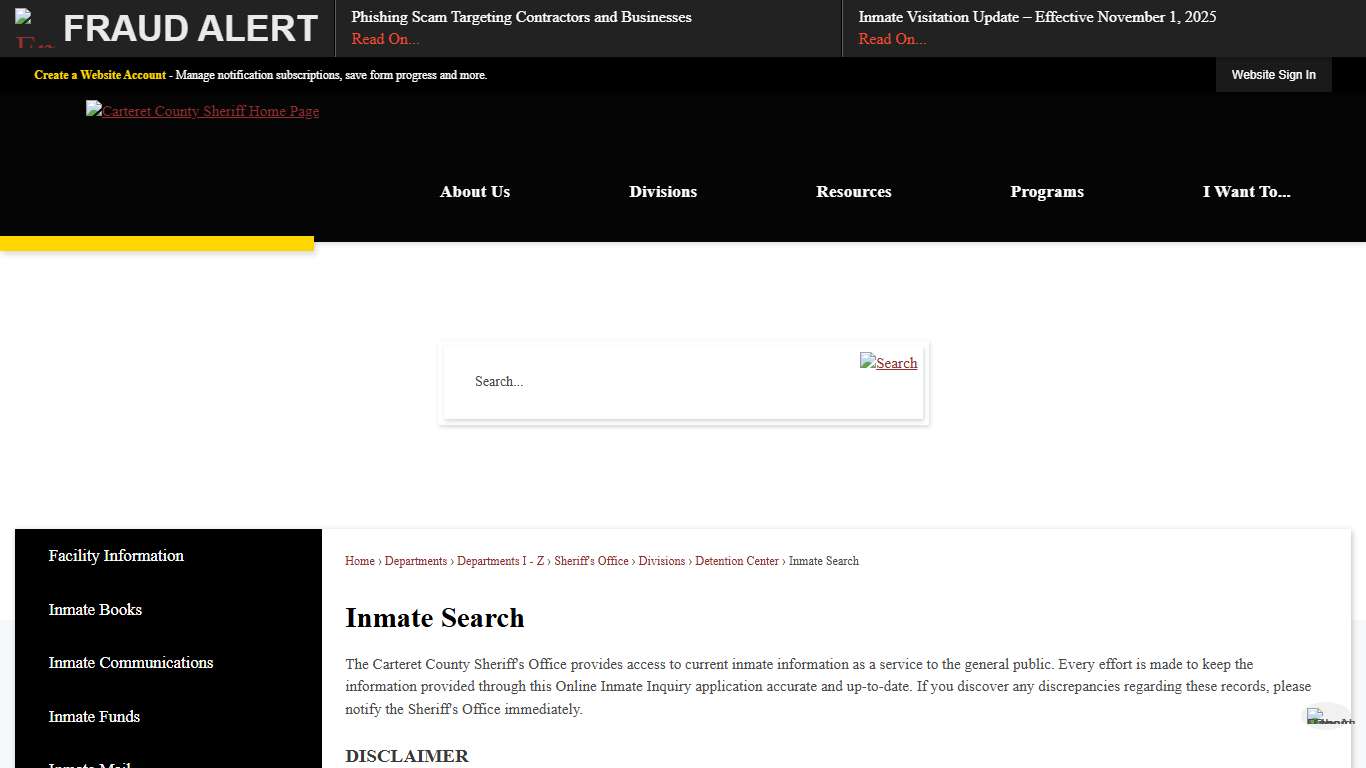
Task: Open Facility Information in the sidebar
Action: [x=115, y=556]
